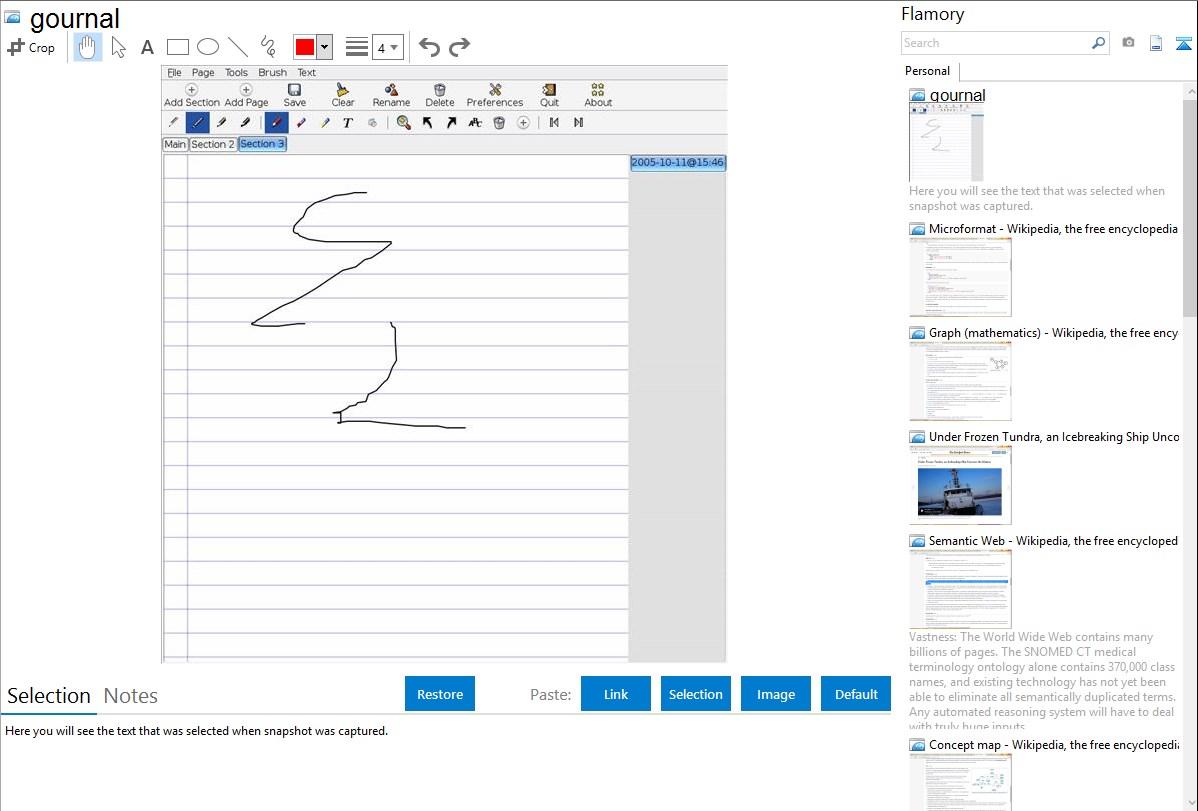Viewport: 1198px width, 811px height.
Task: Select the italic T text tool
Action: pyautogui.click(x=348, y=122)
